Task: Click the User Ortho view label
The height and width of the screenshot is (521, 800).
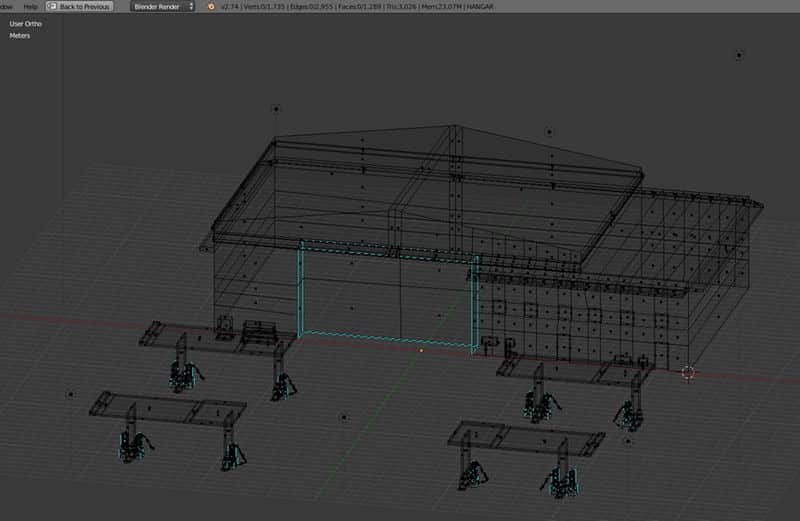Action: point(26,23)
